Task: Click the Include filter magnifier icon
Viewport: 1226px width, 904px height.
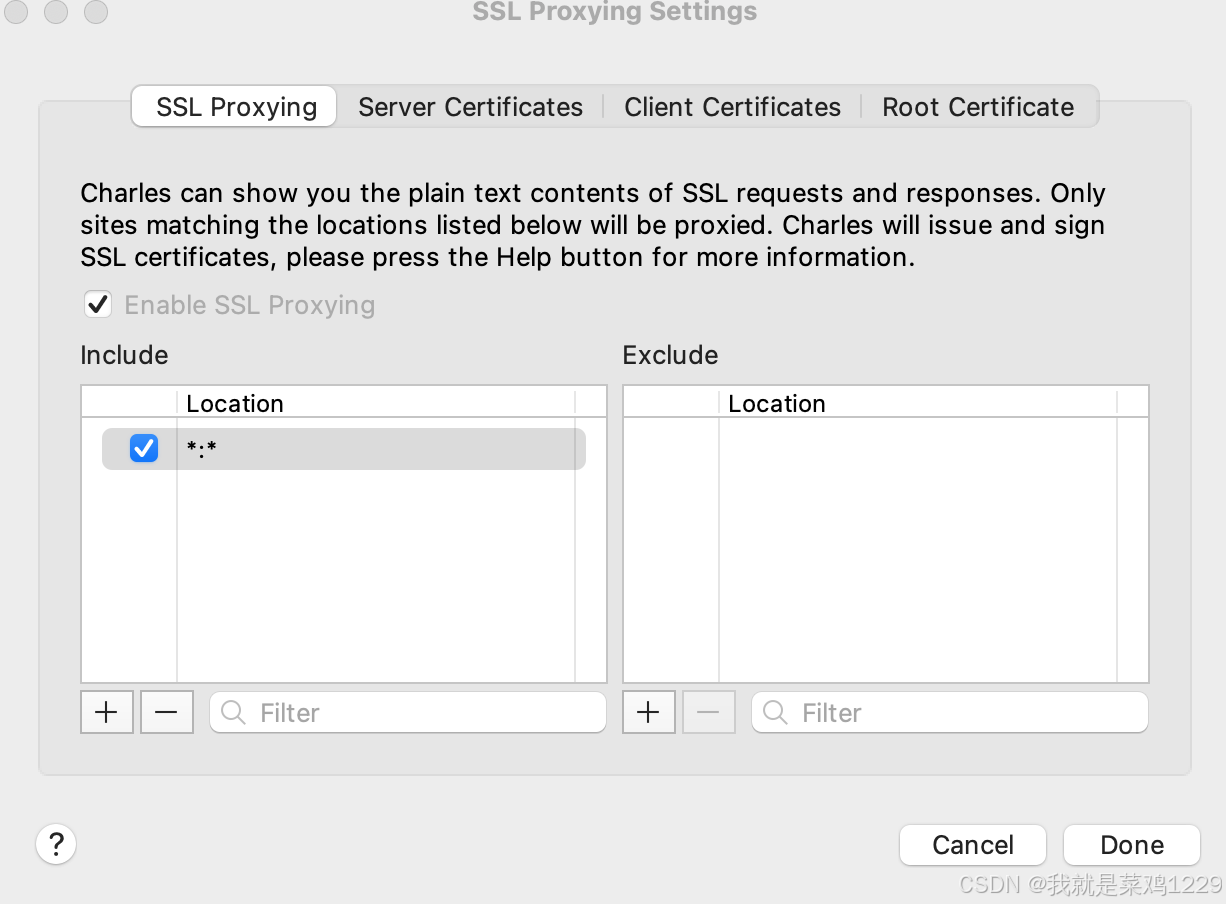Action: click(233, 712)
